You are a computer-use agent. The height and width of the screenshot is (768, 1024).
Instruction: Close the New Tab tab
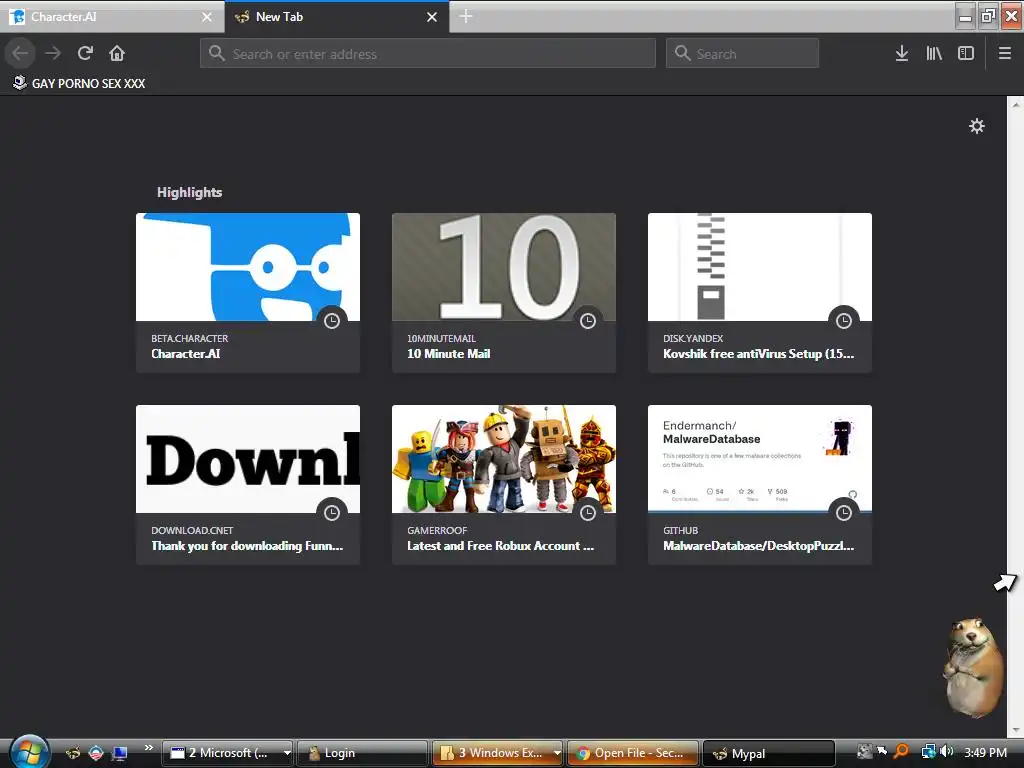[432, 17]
